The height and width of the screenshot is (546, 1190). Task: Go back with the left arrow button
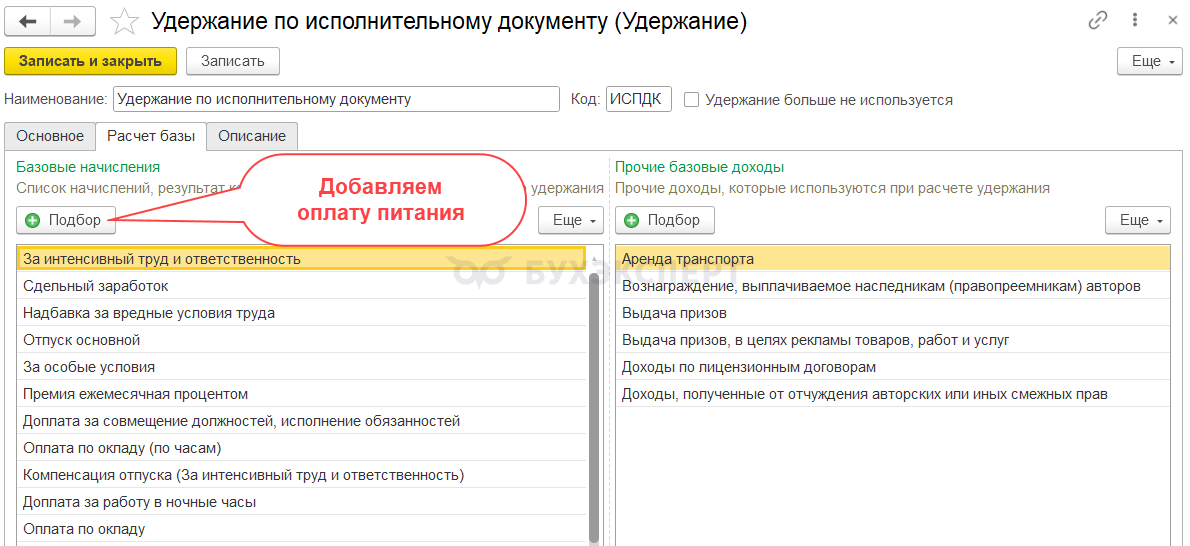tap(27, 21)
